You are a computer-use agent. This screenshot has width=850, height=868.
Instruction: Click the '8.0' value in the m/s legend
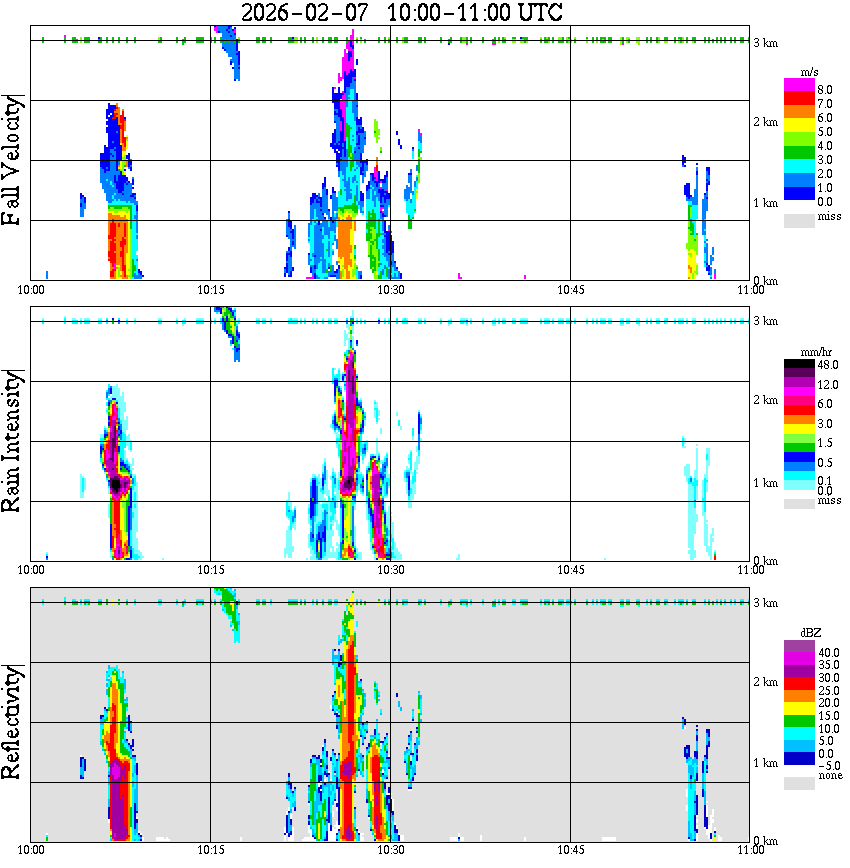825,90
